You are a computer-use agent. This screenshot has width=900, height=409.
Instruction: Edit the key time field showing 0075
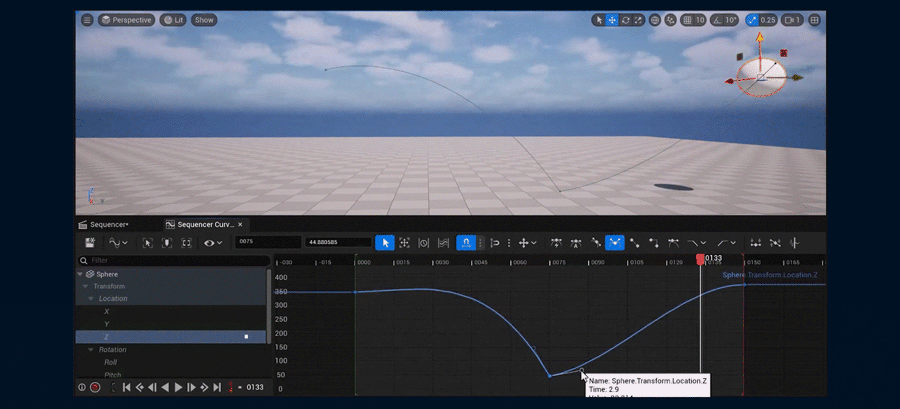(268, 243)
